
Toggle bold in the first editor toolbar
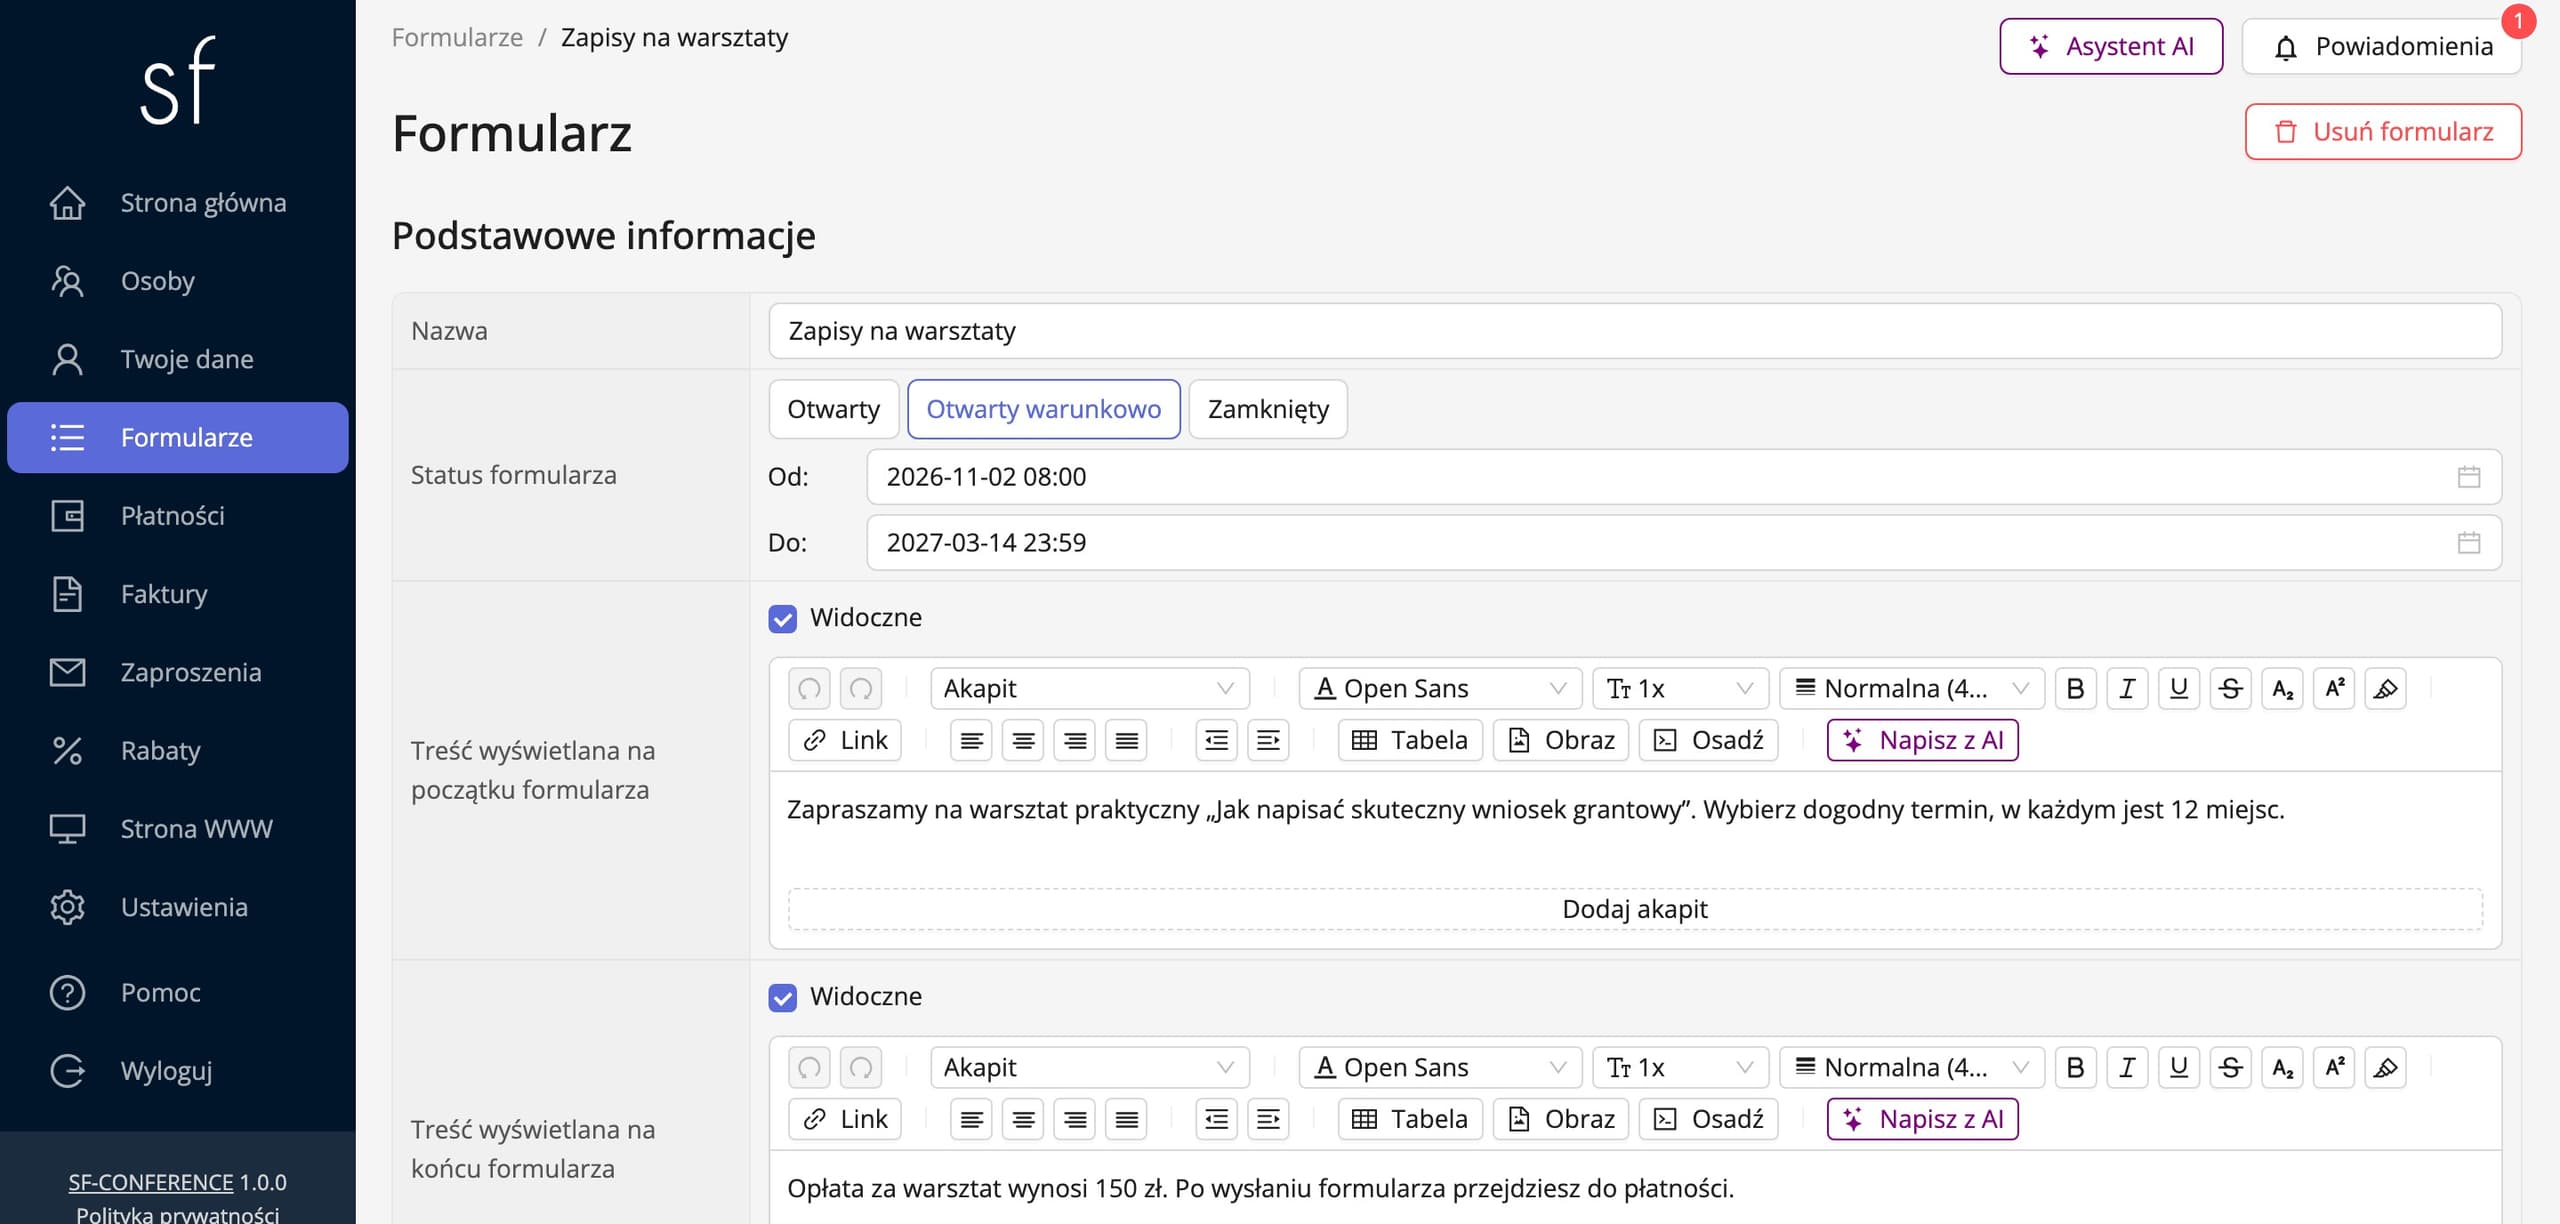[2075, 688]
